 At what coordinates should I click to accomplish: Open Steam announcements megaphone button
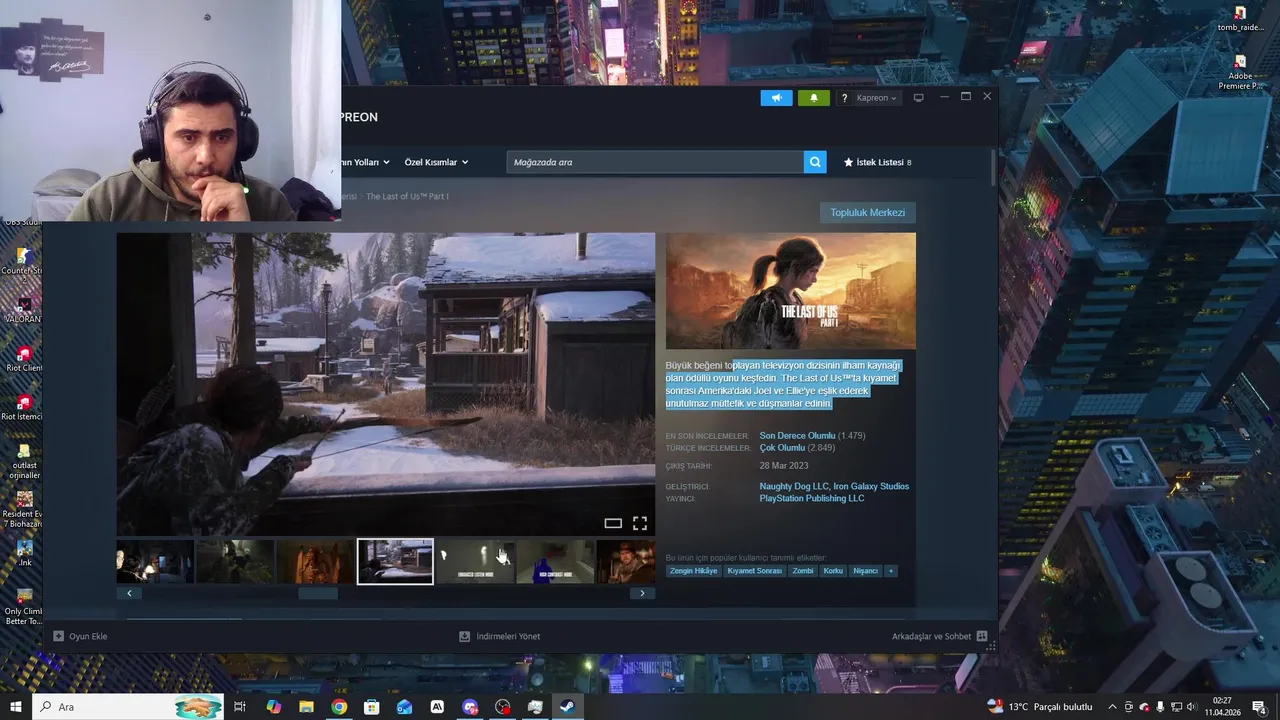[776, 98]
